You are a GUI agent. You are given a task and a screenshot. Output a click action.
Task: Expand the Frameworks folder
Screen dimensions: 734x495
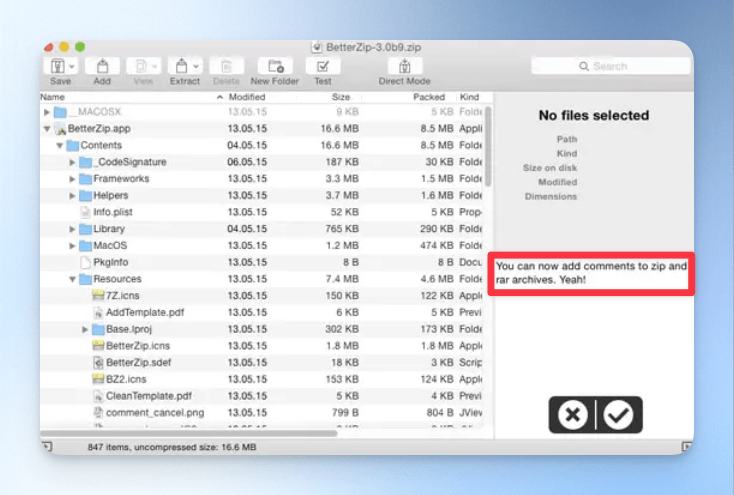[73, 179]
